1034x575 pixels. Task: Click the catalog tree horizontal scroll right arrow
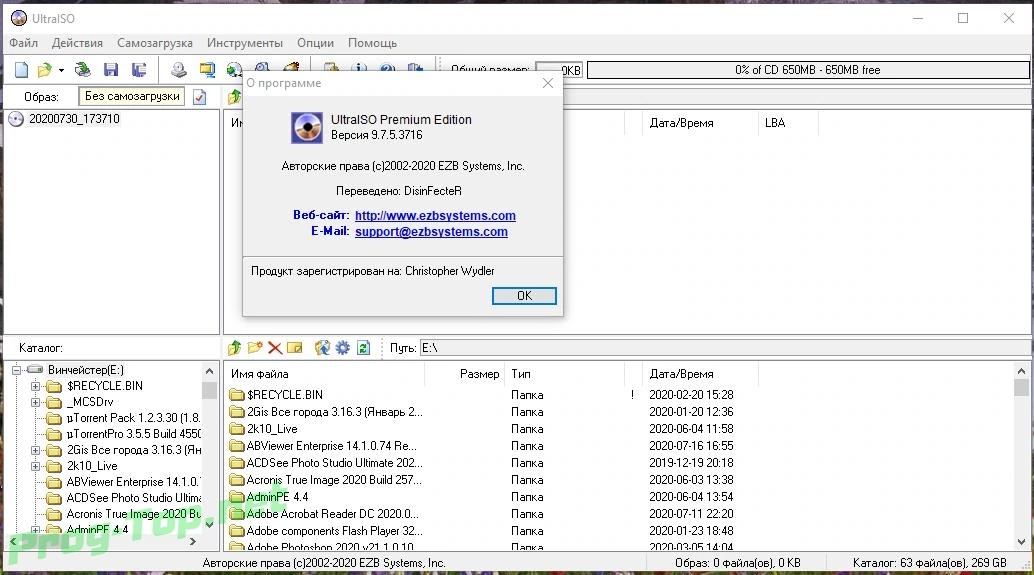tap(193, 541)
